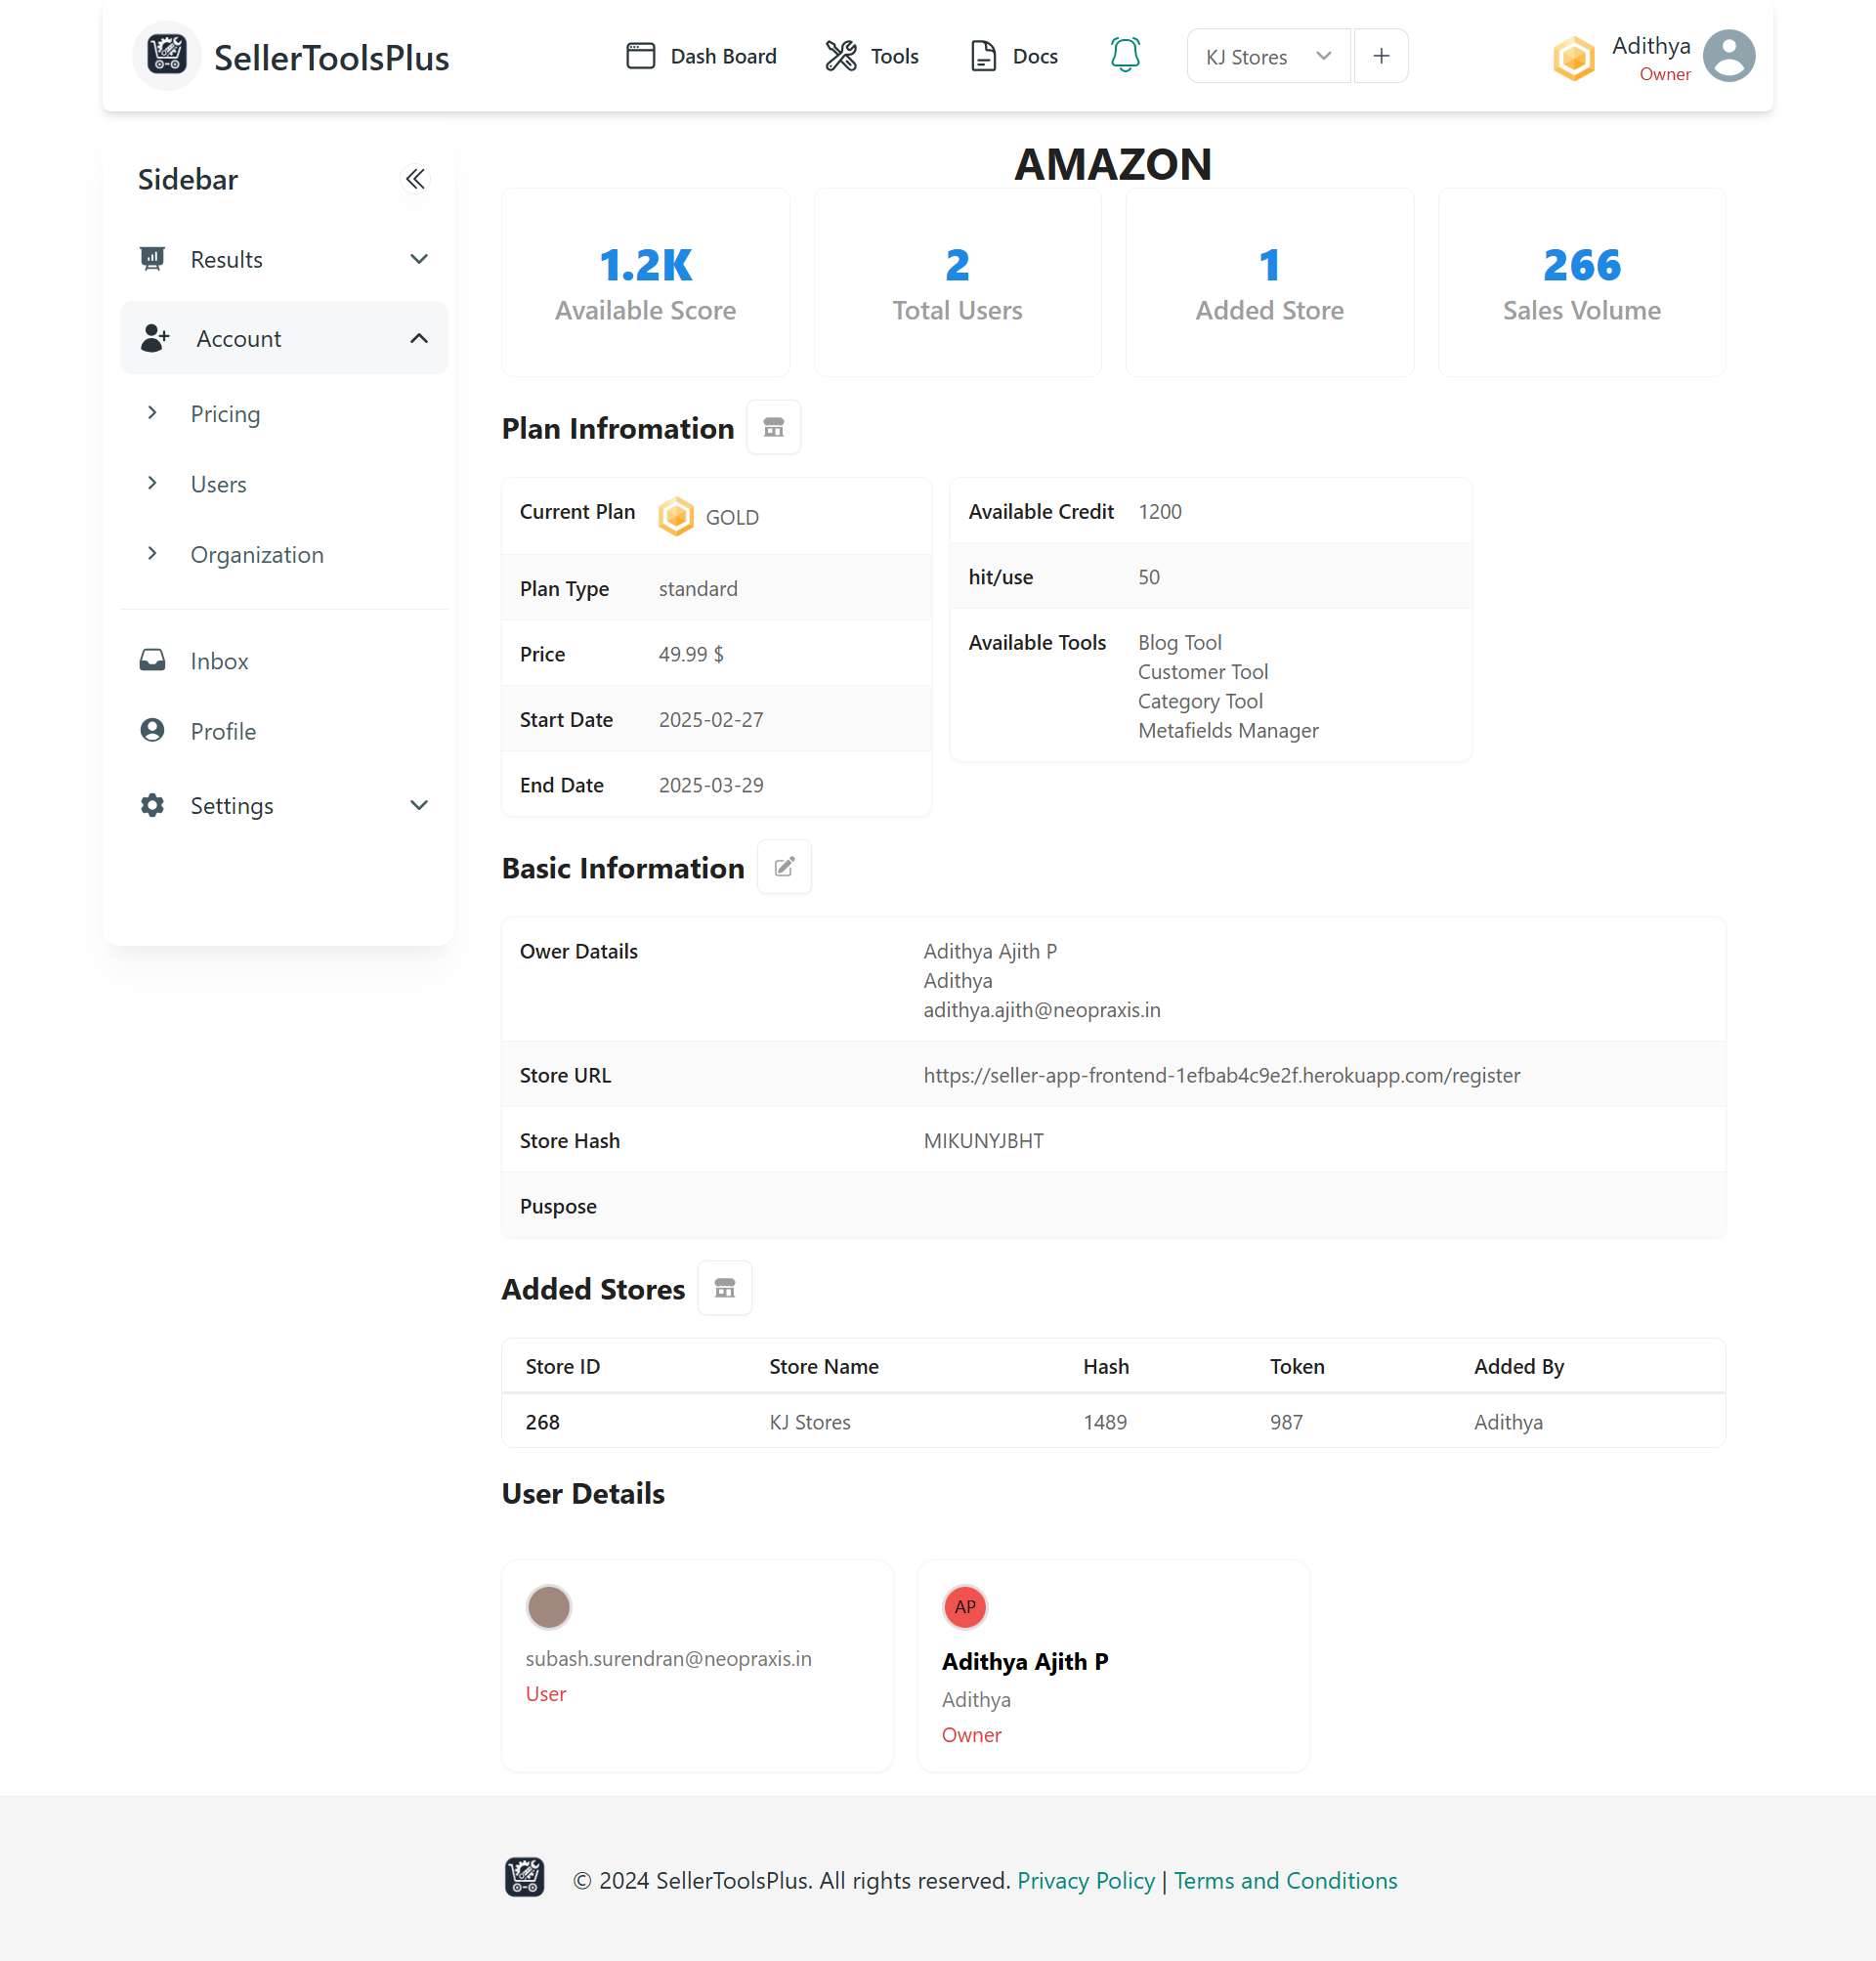
Task: Click the gold plan badge icon in header
Action: coord(1573,58)
